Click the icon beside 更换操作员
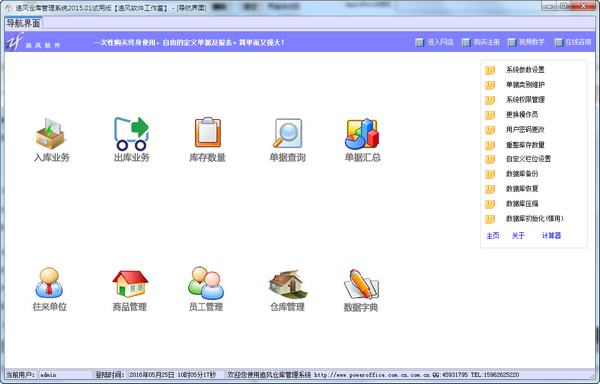The height and width of the screenshot is (384, 600). (490, 115)
